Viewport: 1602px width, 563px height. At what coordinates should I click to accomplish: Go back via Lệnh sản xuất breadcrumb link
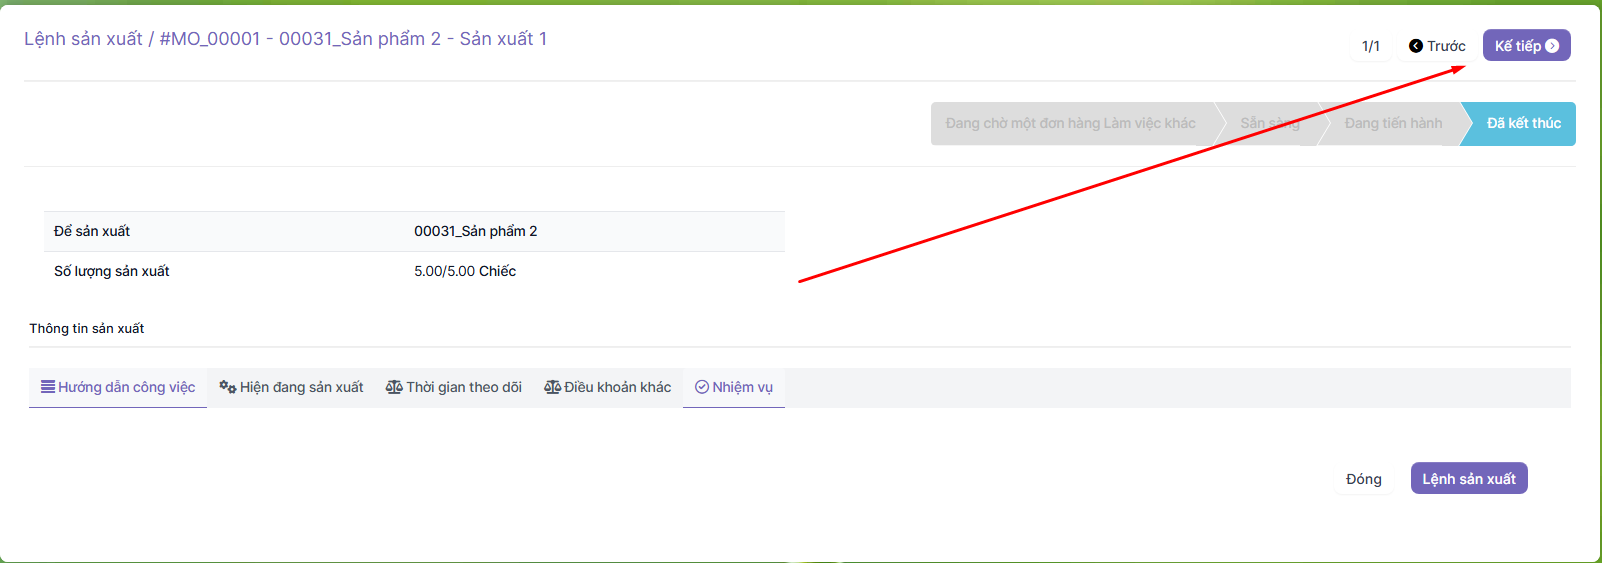[83, 39]
